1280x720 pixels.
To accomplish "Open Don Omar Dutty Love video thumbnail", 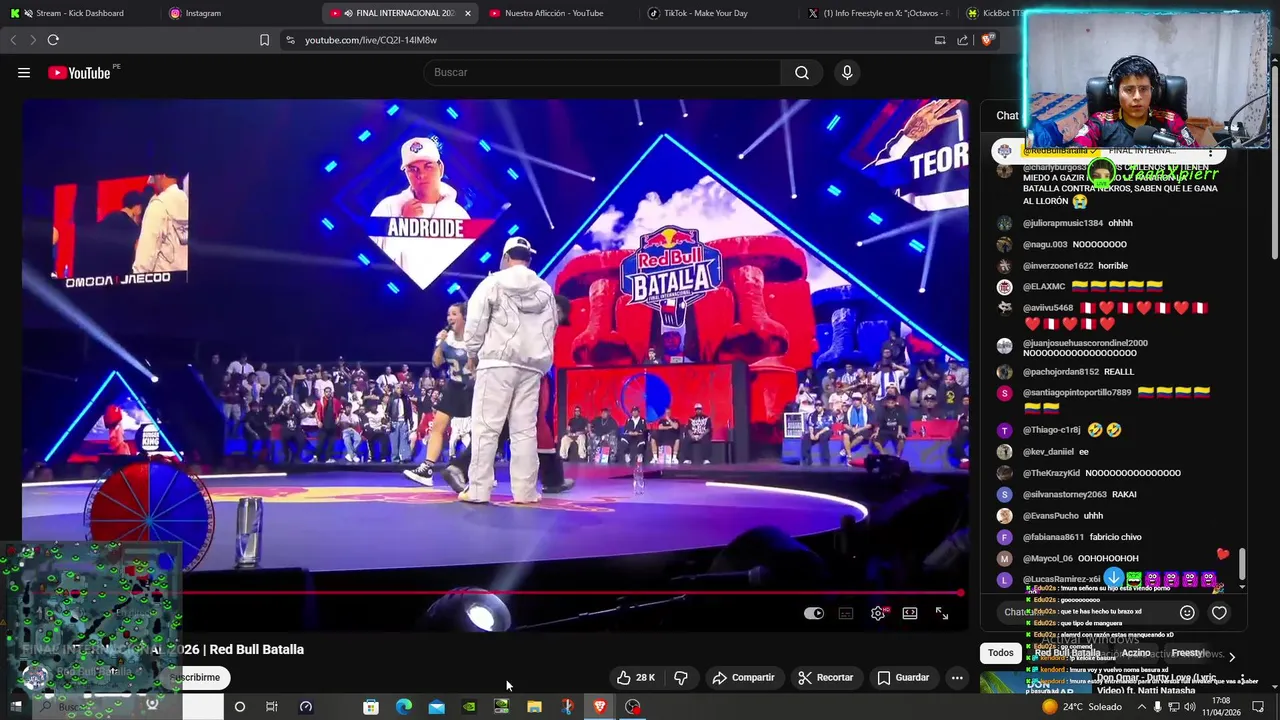I will point(1035,682).
